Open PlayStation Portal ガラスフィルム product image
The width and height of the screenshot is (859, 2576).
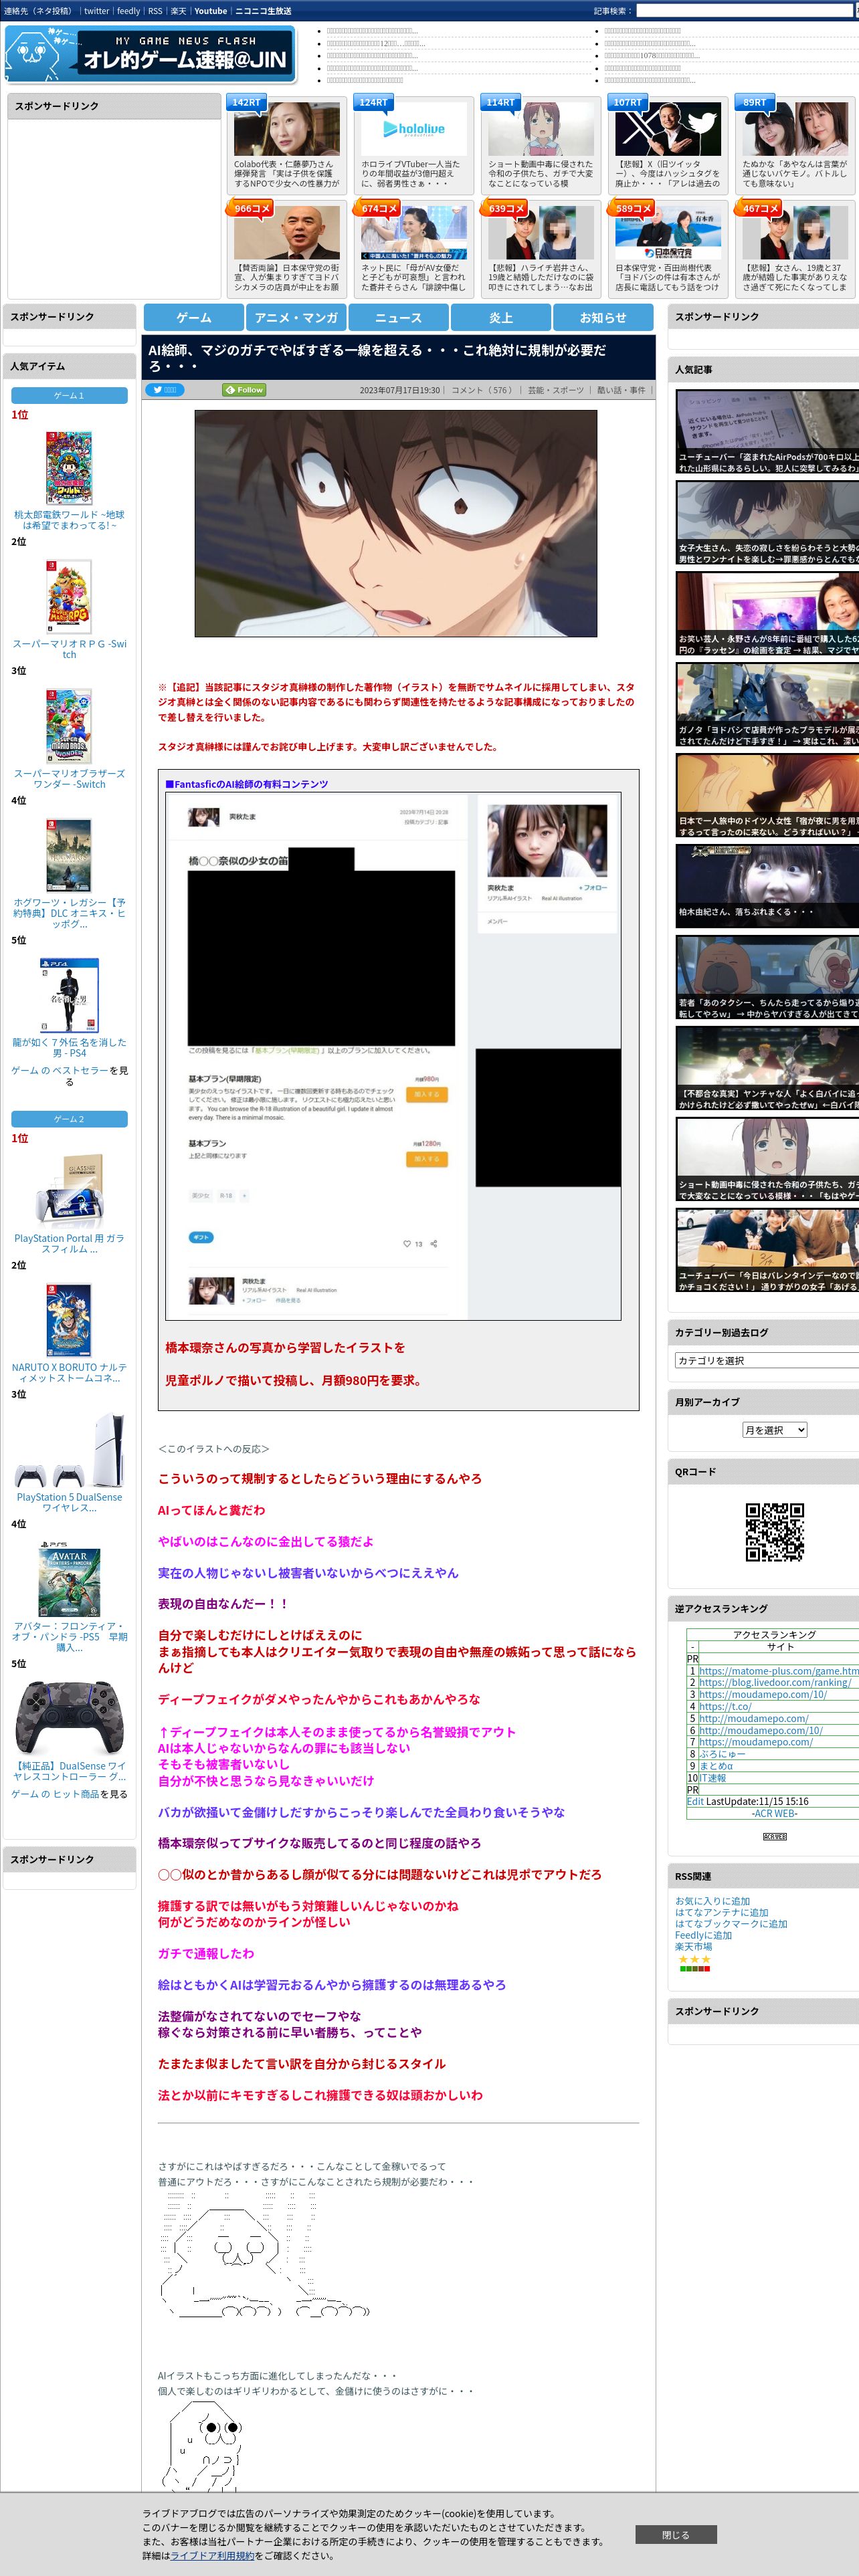coord(69,1192)
